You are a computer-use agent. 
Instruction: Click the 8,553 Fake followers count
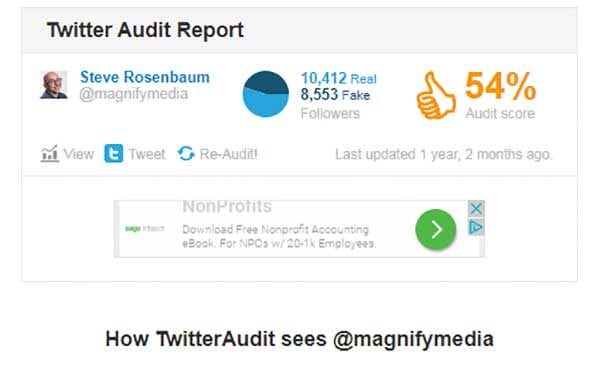[335, 95]
